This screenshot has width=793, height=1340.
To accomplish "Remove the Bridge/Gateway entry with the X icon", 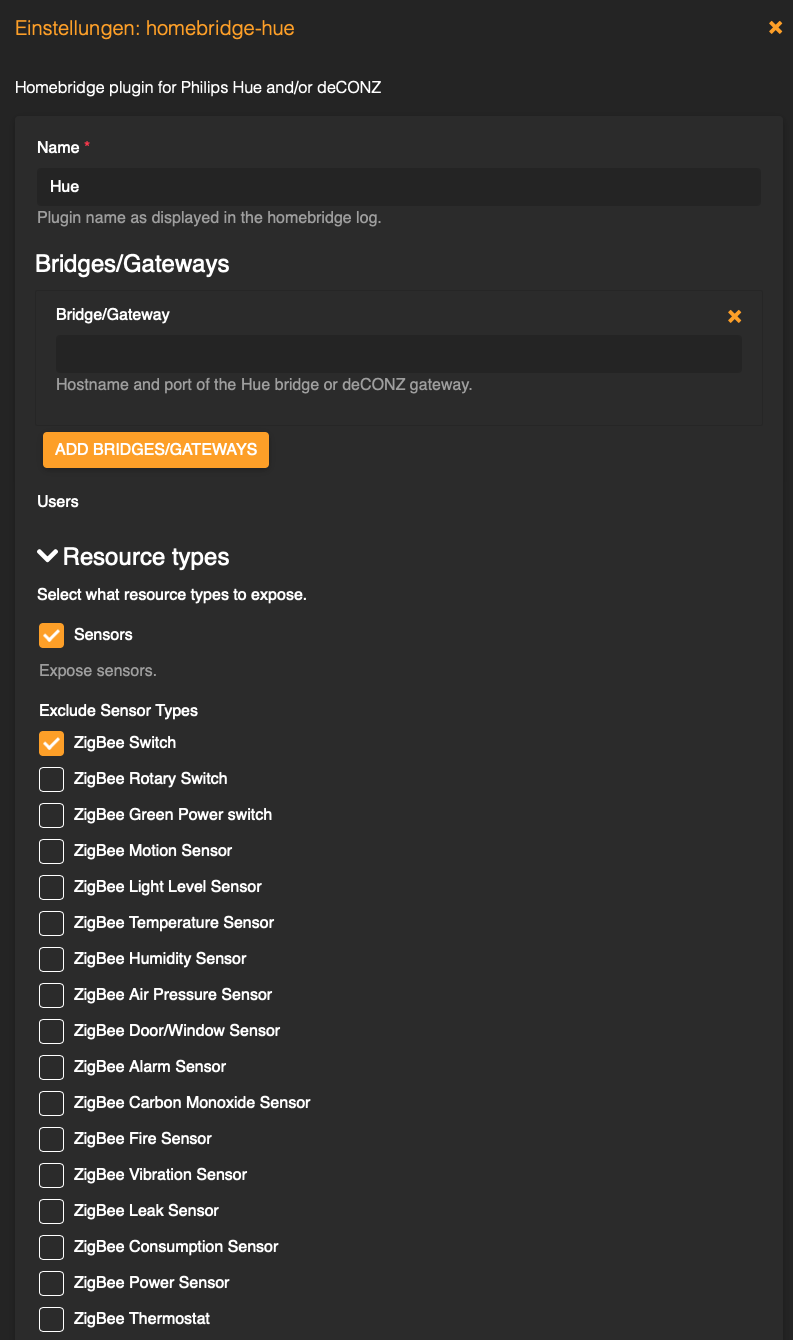I will pyautogui.click(x=734, y=316).
